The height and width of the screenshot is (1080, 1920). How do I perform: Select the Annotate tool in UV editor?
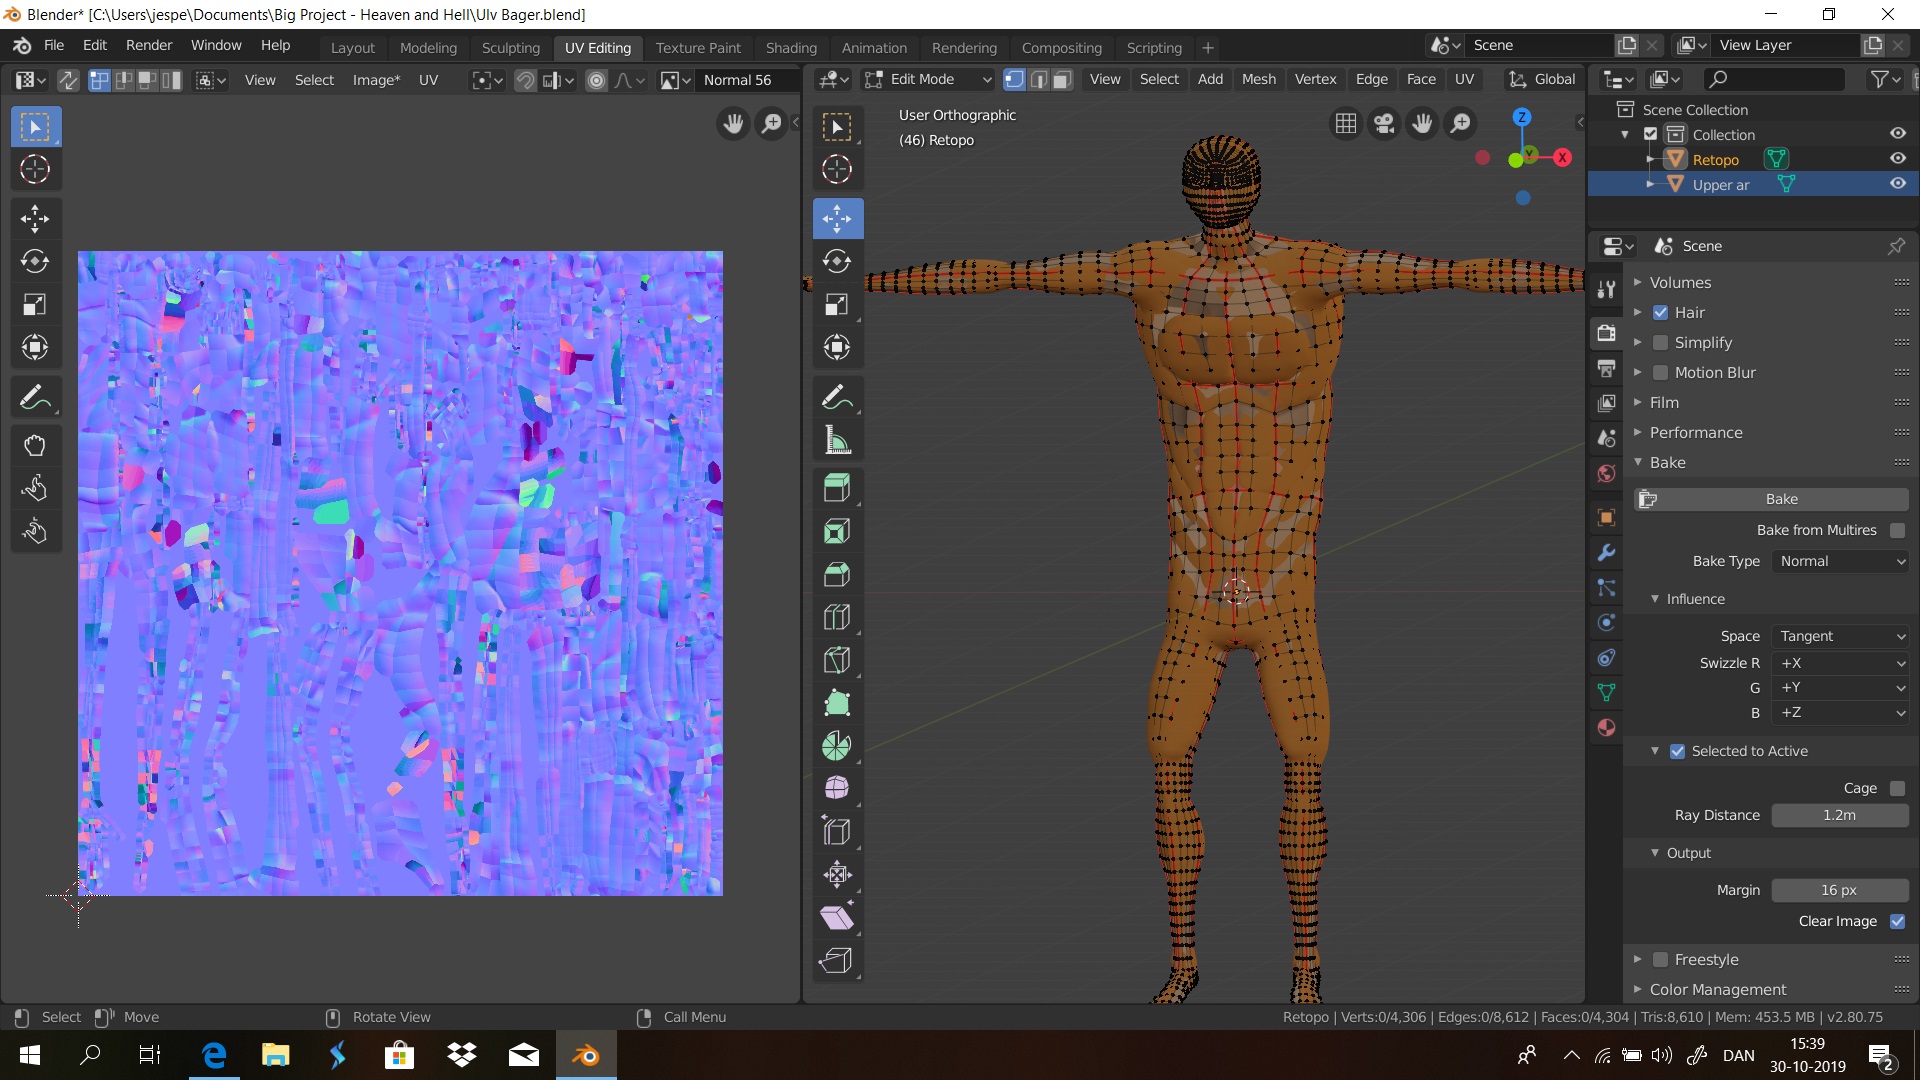[x=35, y=397]
